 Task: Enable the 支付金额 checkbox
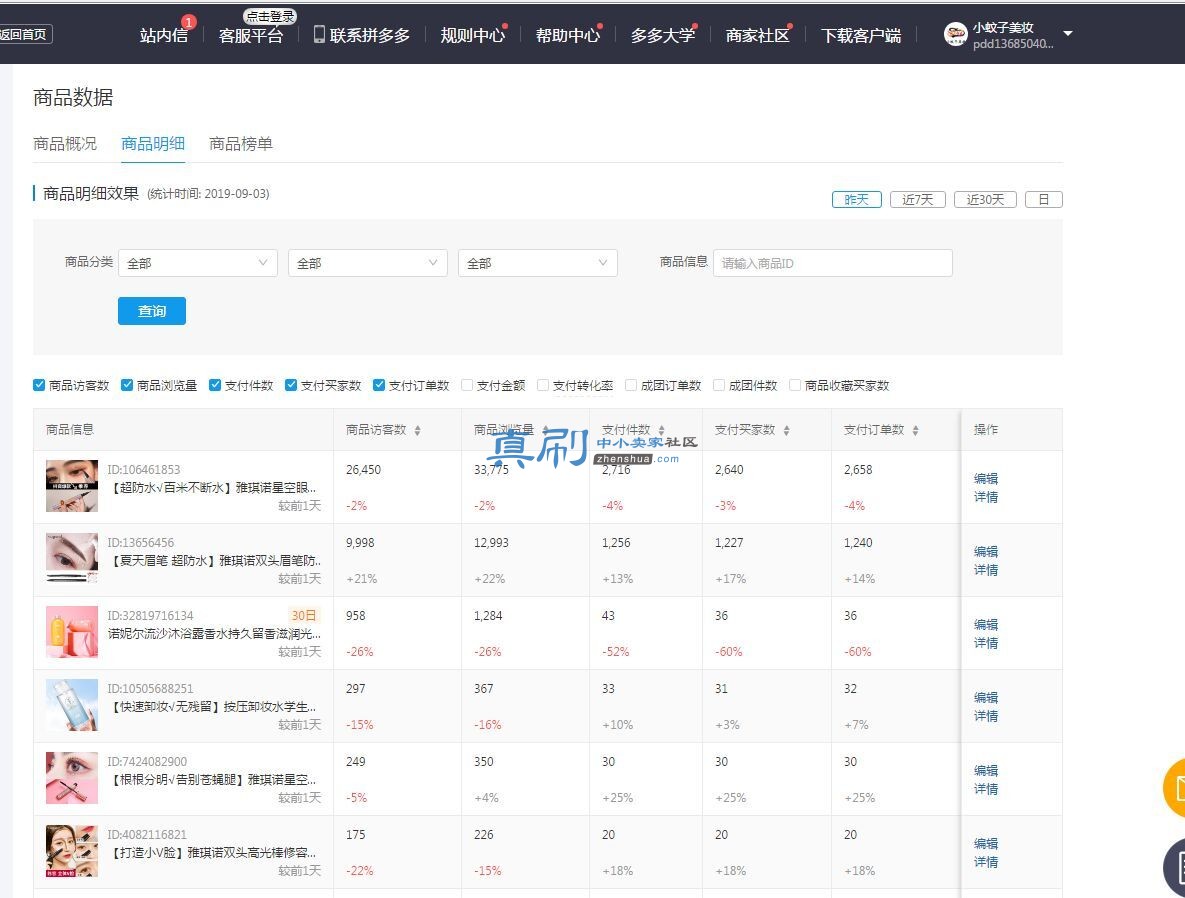point(467,385)
